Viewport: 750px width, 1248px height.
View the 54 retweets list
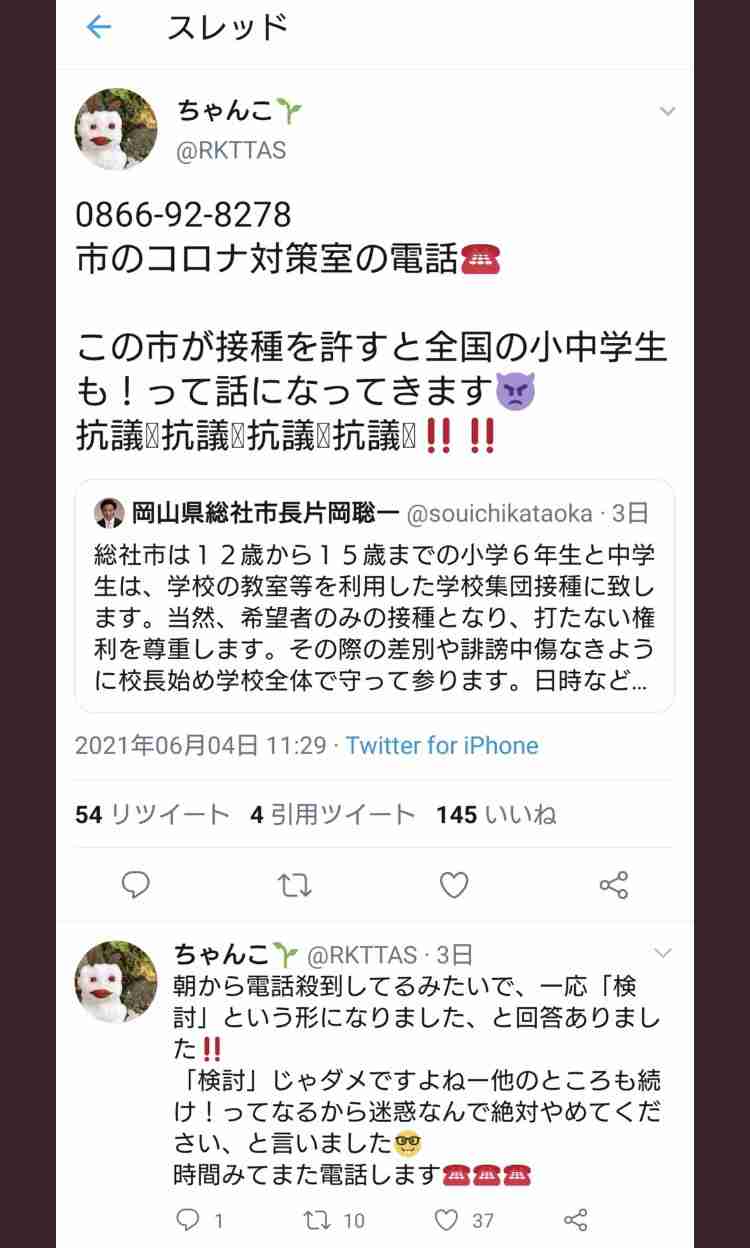tap(152, 815)
